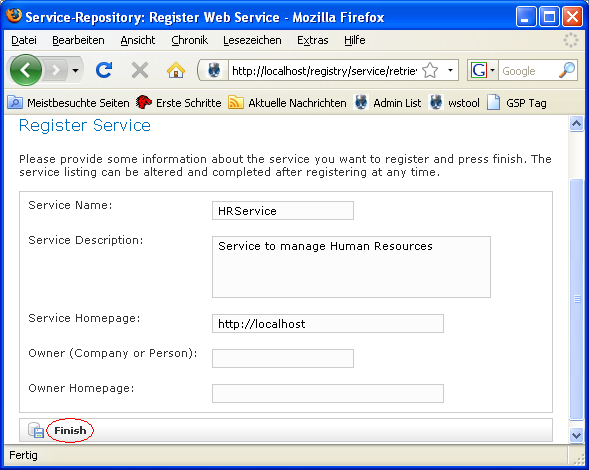
Task: Go back with the green arrow
Action: pos(26,70)
